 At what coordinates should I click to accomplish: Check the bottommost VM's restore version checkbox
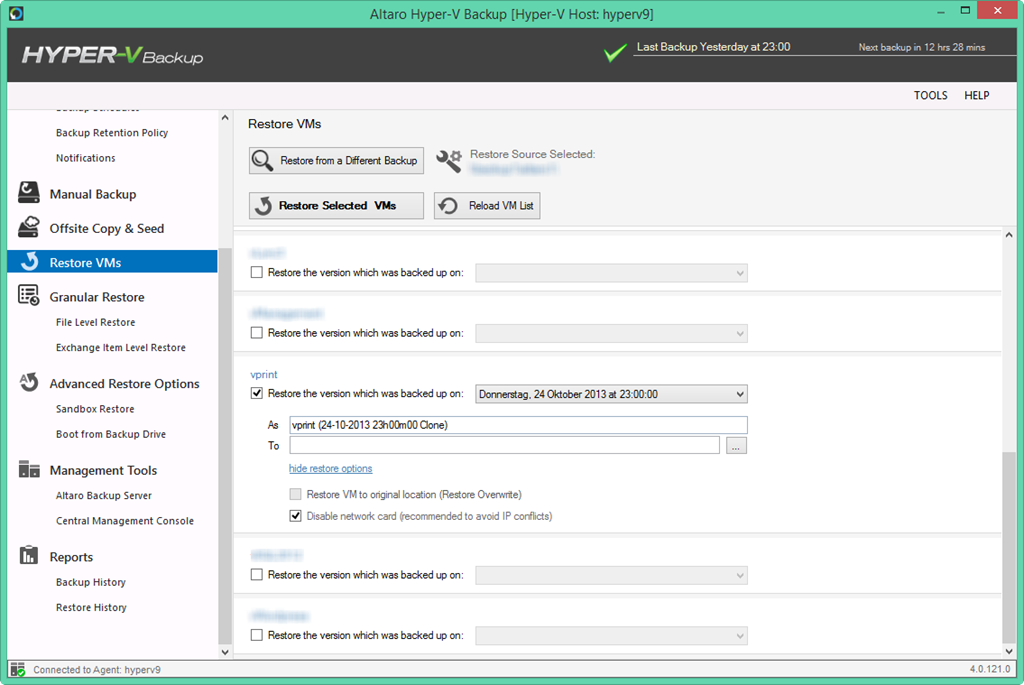coord(257,635)
